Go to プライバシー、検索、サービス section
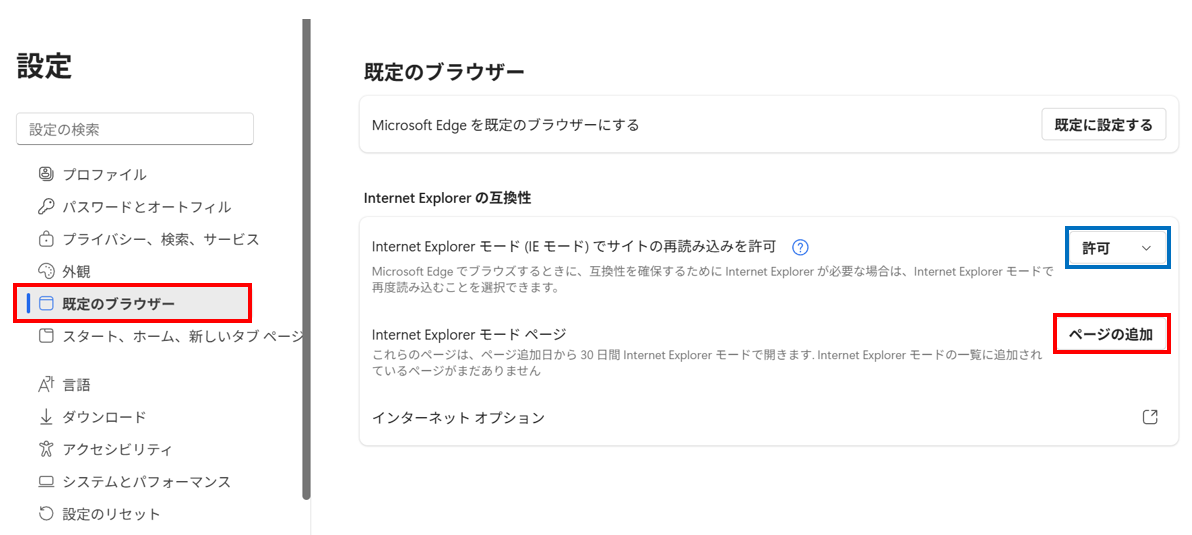1192x535 pixels. 161,239
